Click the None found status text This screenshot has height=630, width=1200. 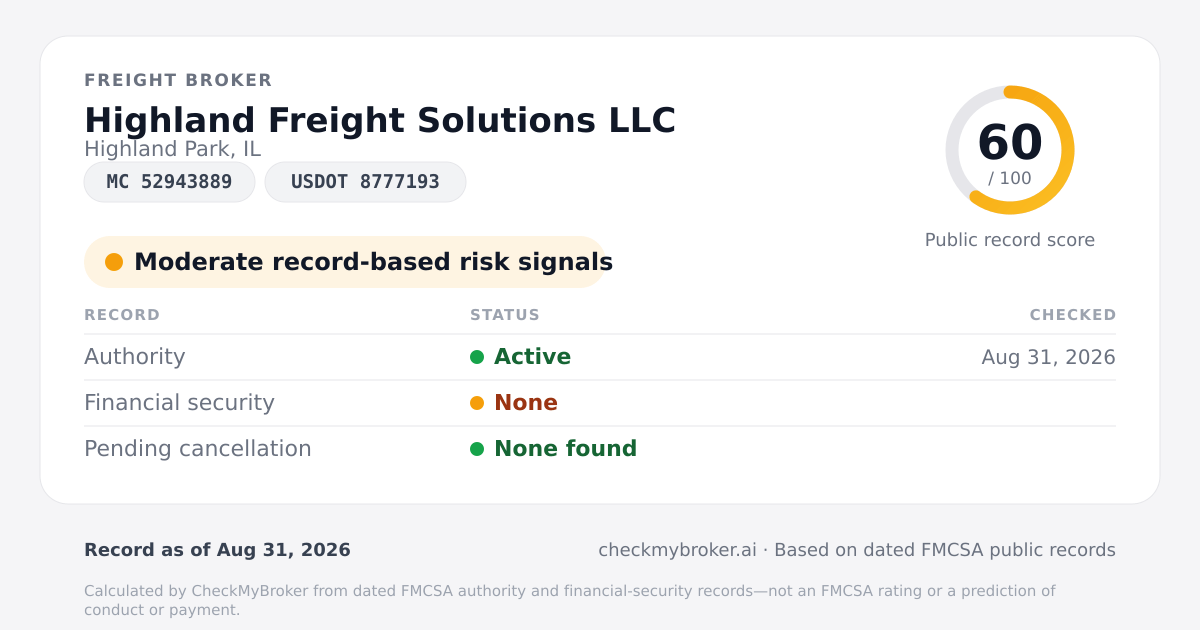[565, 449]
